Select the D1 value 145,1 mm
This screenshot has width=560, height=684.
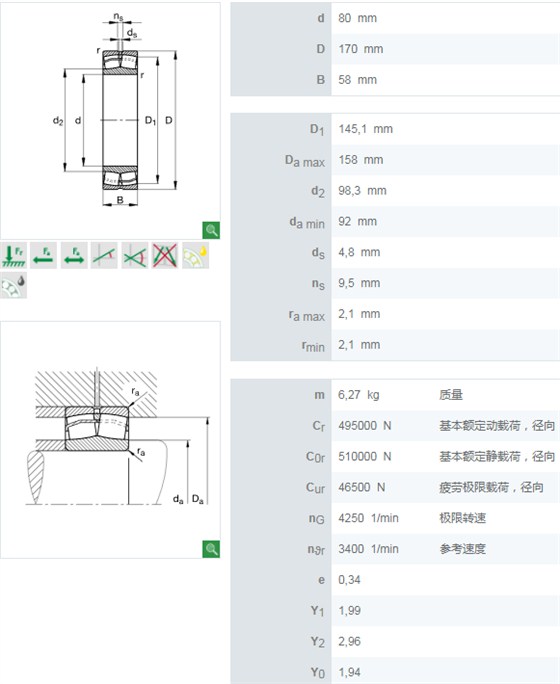365,129
